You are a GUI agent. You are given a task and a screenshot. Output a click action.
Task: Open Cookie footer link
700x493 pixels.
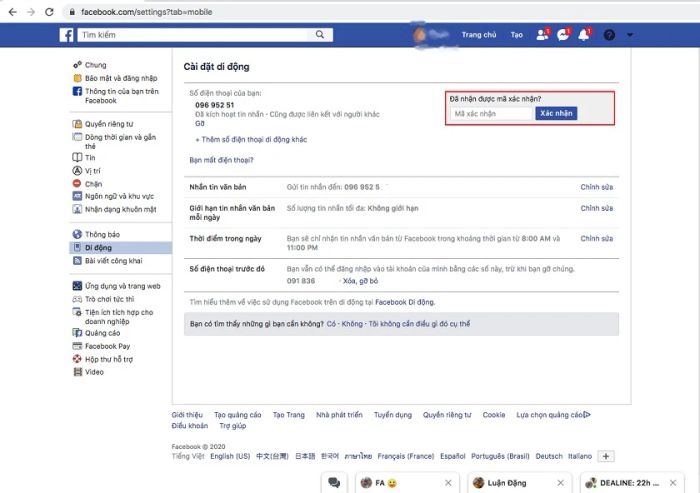pyautogui.click(x=494, y=414)
